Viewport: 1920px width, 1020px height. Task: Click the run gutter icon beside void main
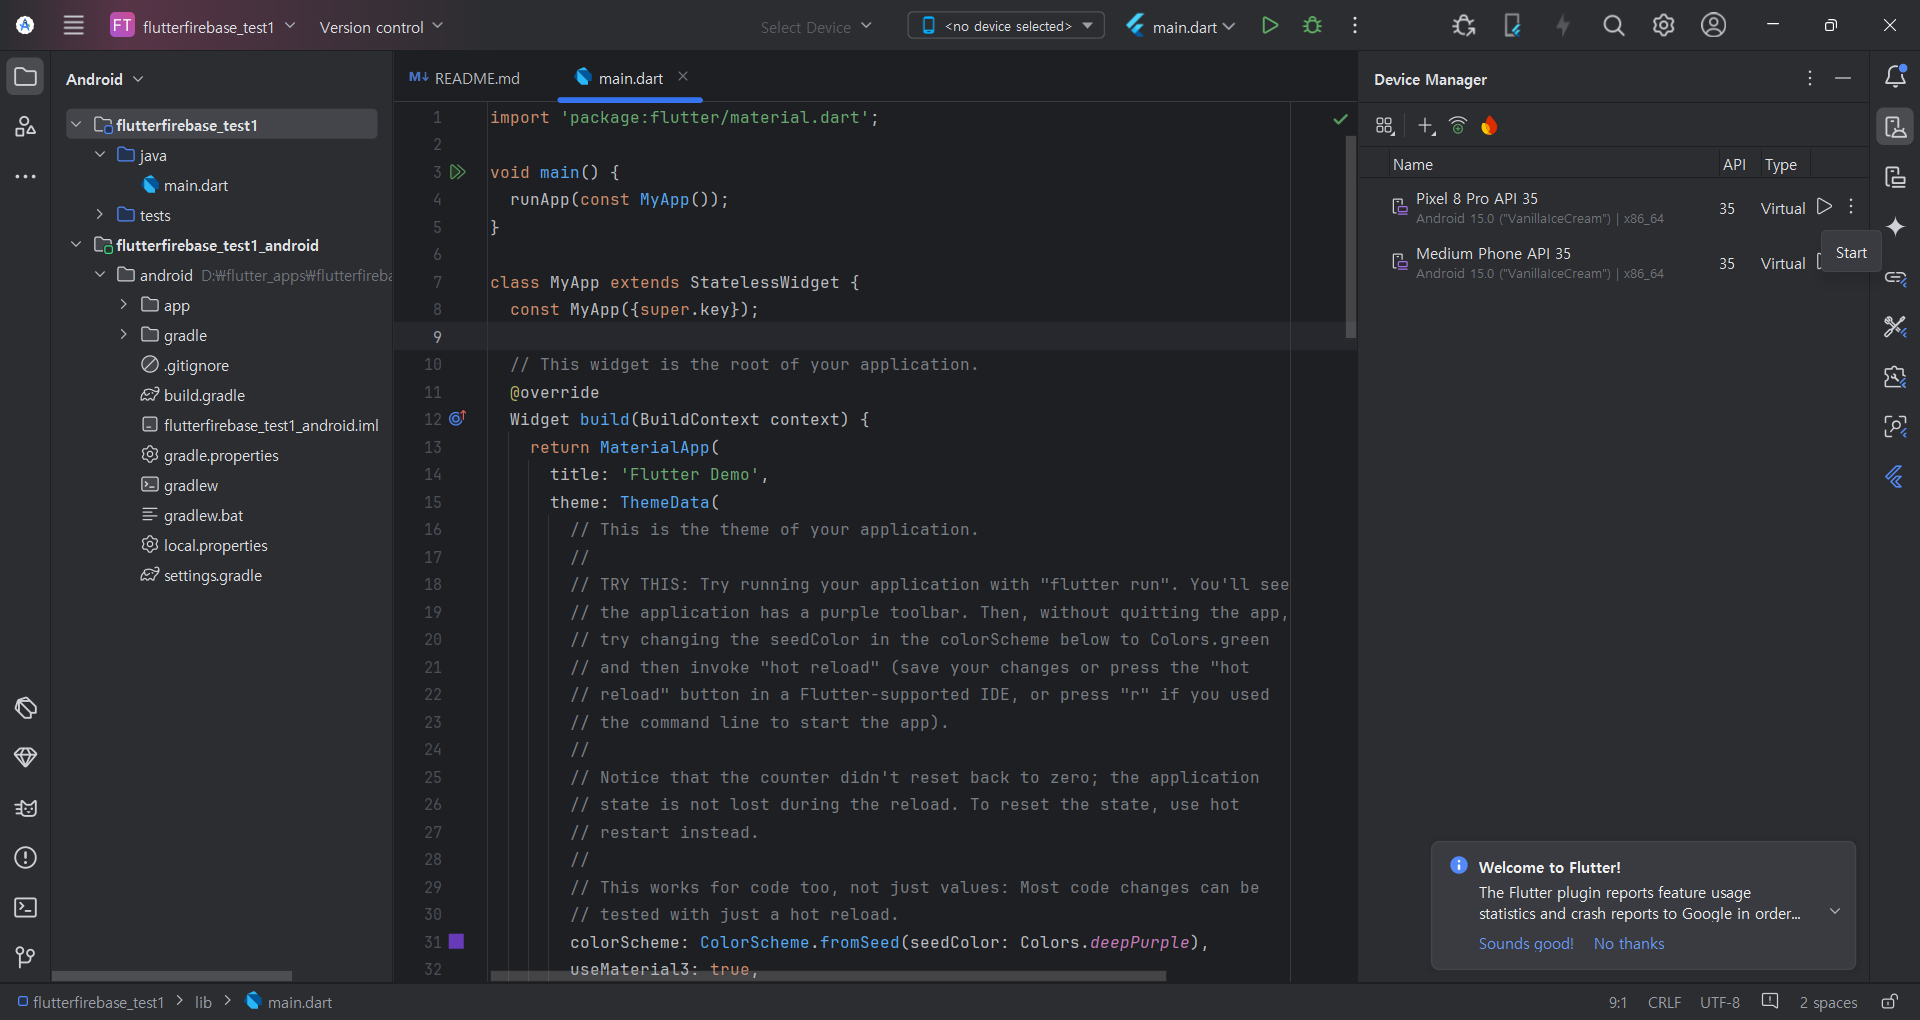tap(458, 172)
